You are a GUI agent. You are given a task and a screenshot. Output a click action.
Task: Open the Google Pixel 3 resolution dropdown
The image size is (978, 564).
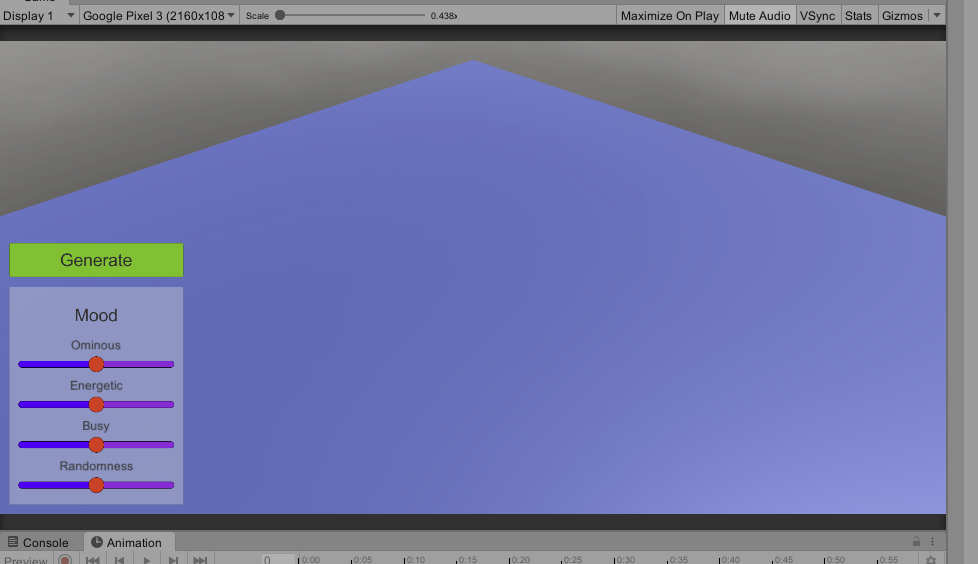point(159,16)
